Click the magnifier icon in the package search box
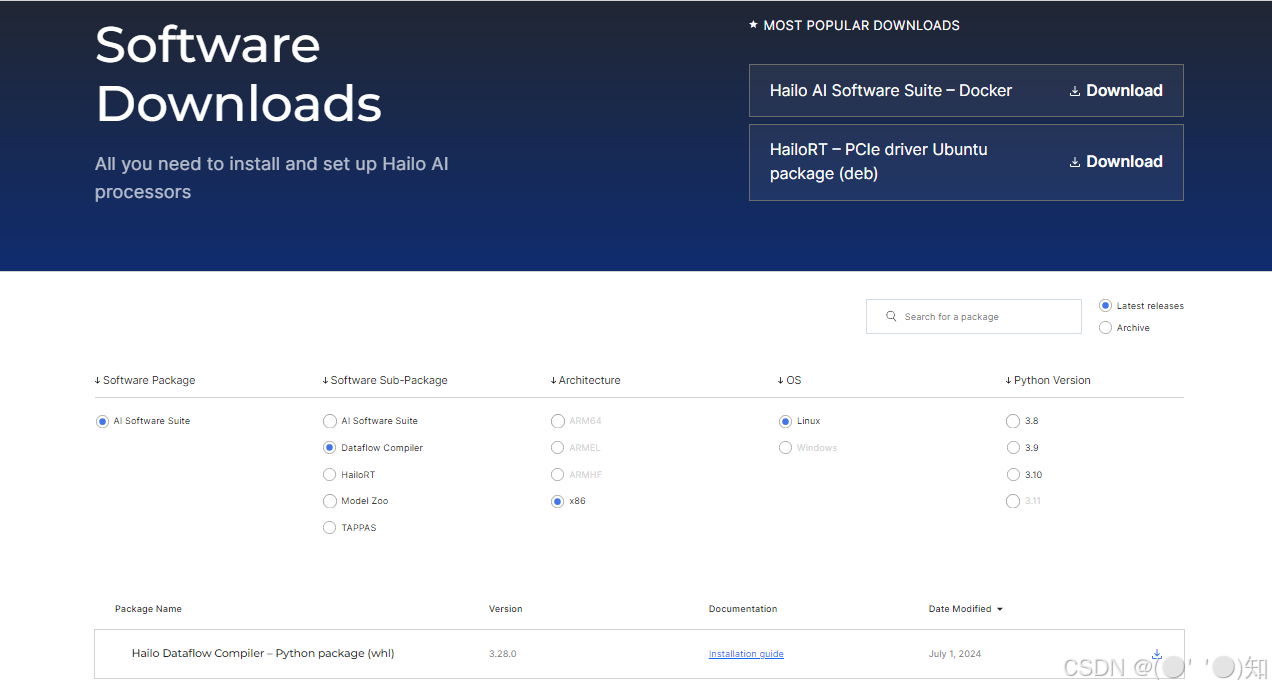This screenshot has width=1272, height=689. (891, 317)
